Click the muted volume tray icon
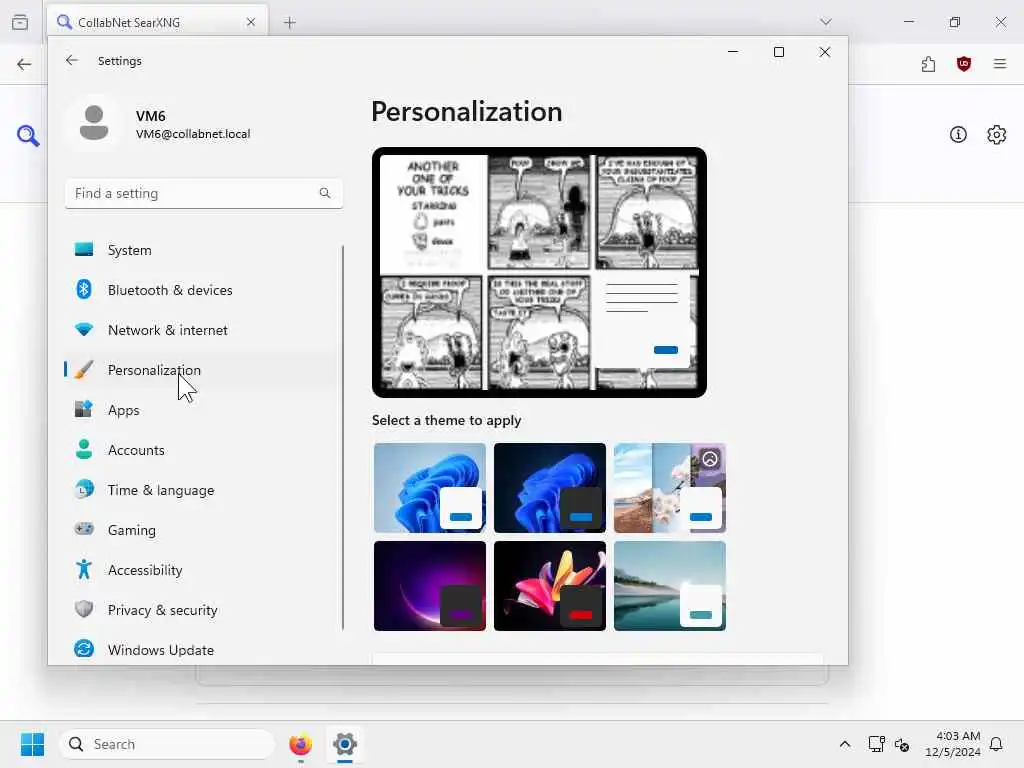1024x768 pixels. click(x=902, y=744)
